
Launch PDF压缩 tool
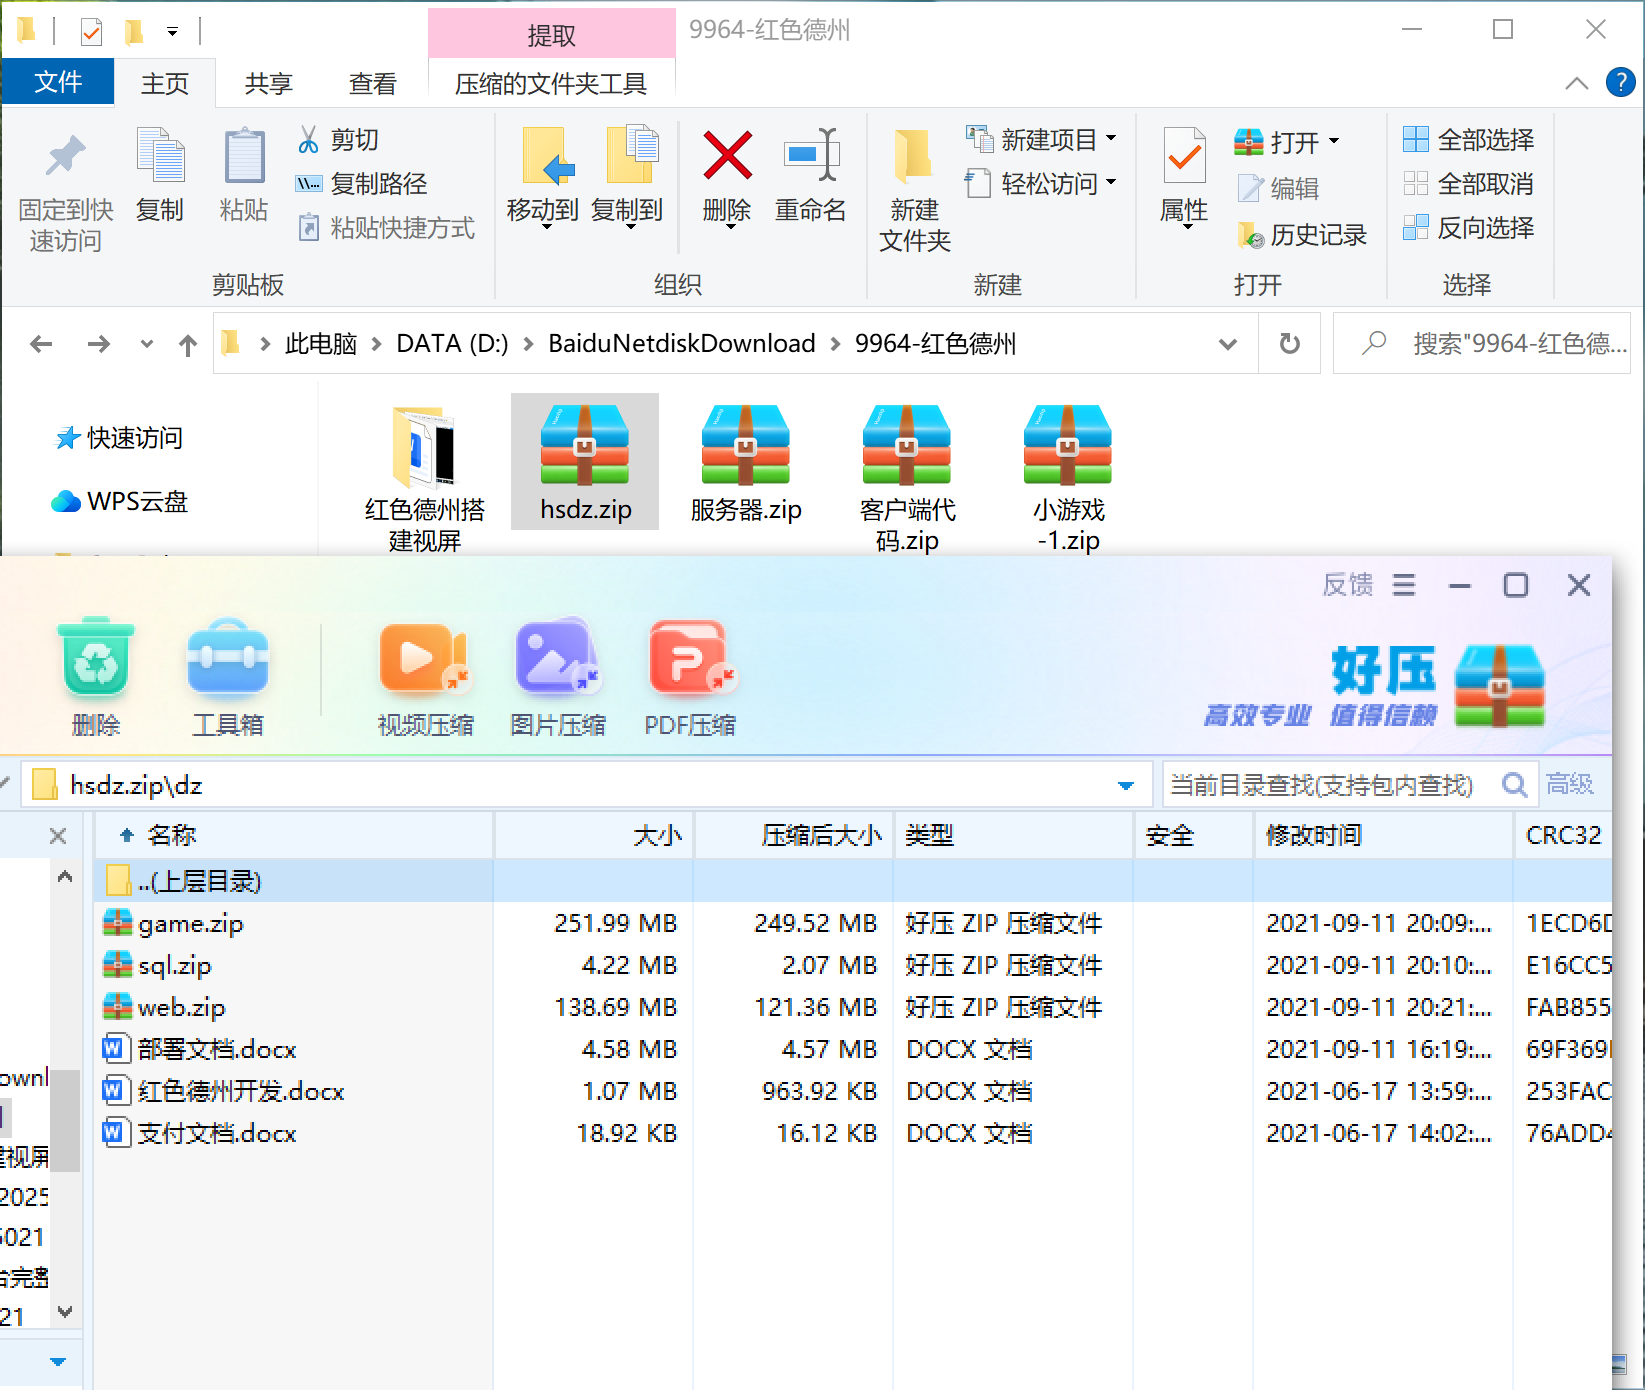(x=690, y=659)
